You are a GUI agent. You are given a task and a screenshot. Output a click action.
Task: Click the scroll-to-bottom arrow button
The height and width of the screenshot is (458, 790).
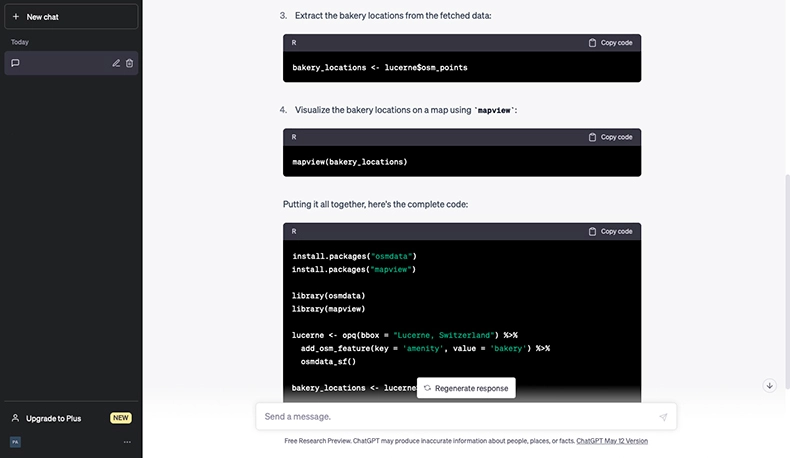769,386
